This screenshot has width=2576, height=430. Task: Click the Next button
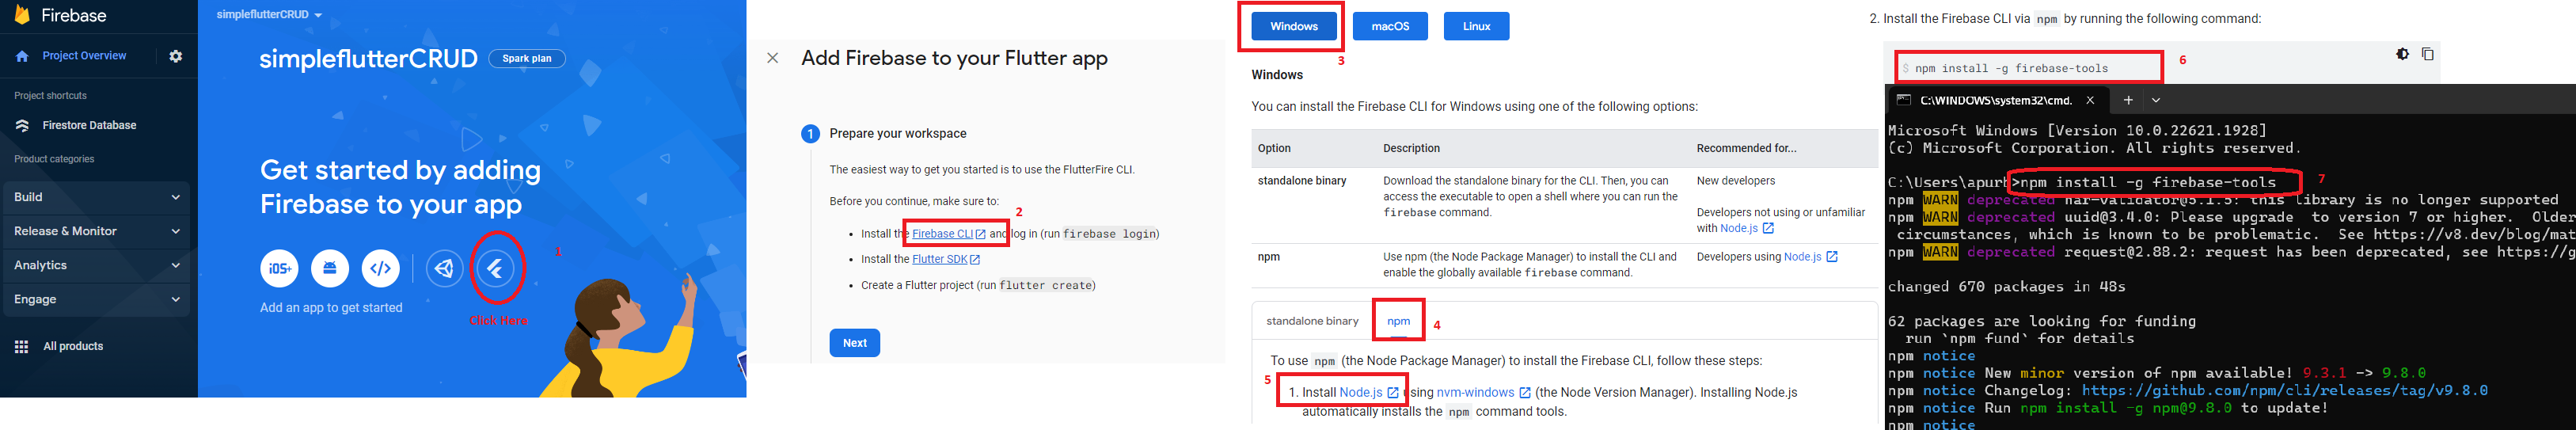click(x=854, y=343)
